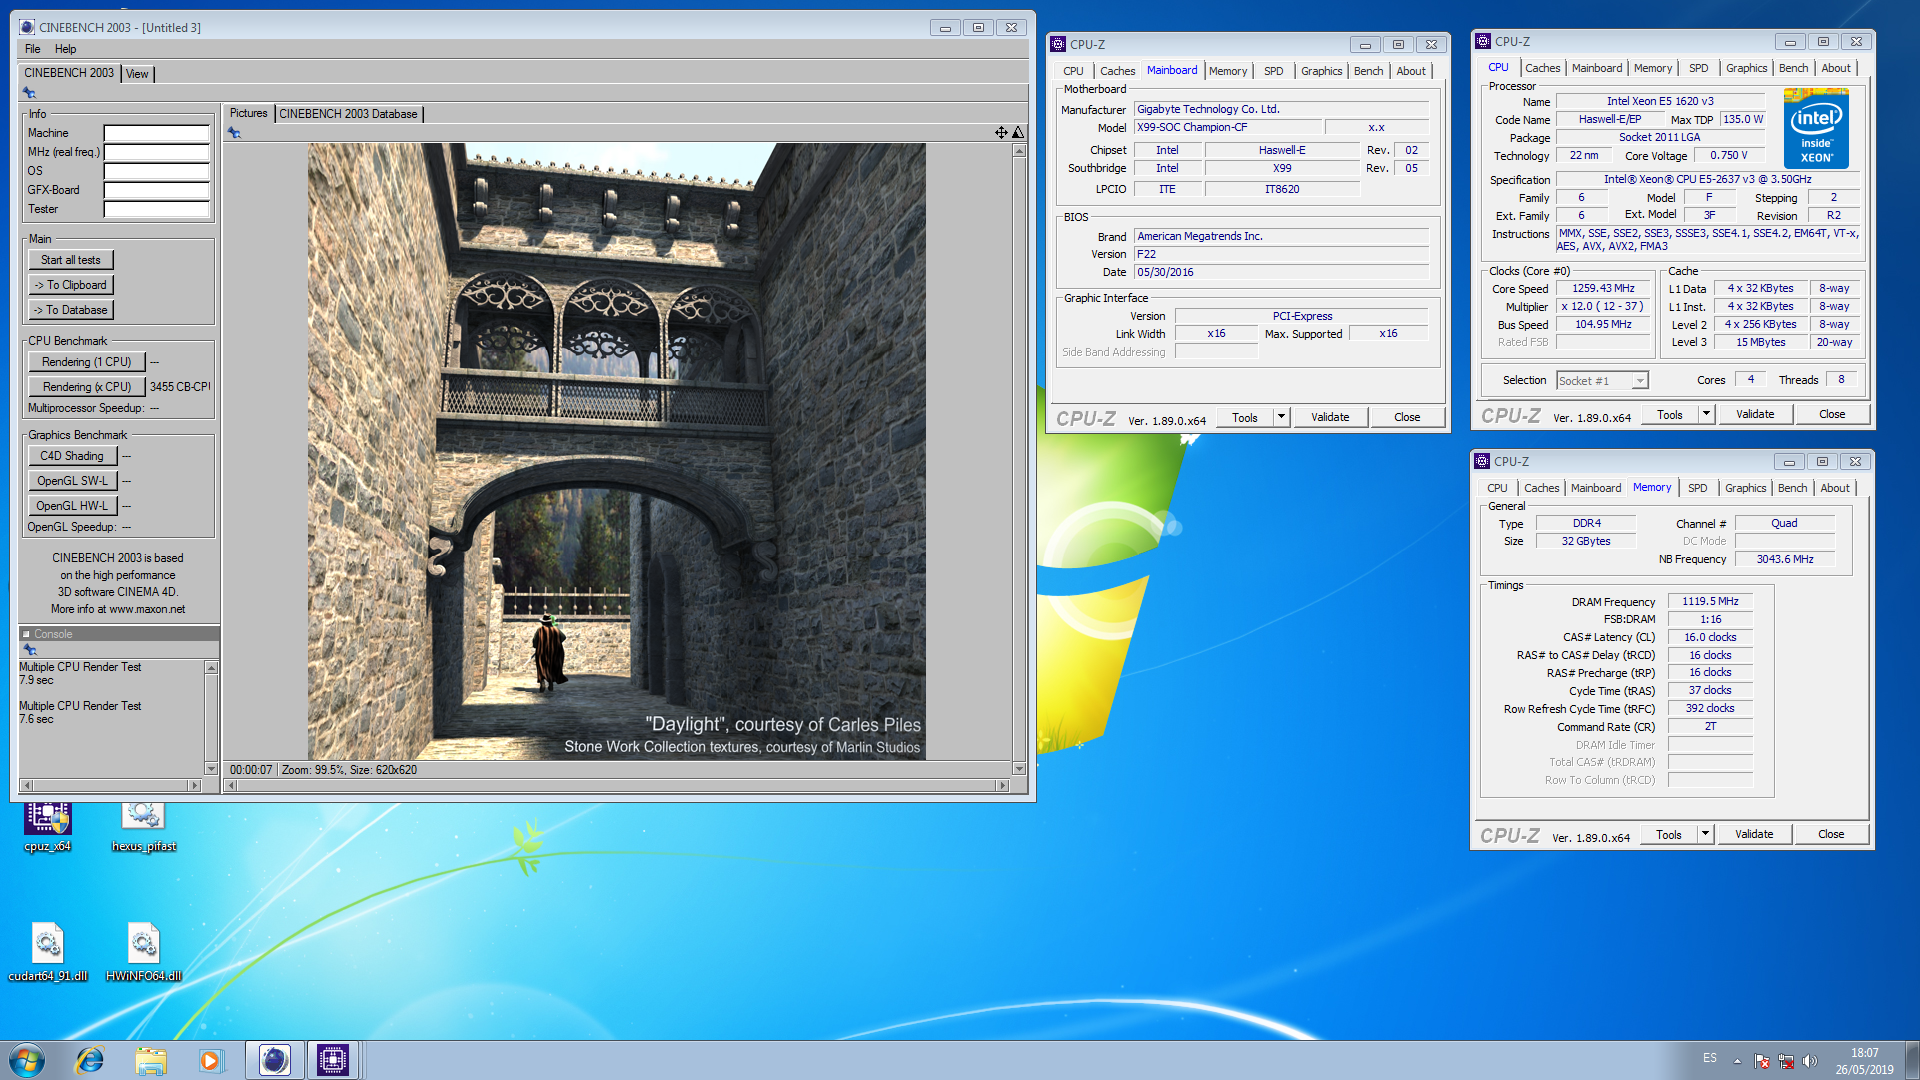Image resolution: width=1920 pixels, height=1080 pixels.
Task: Switch to the View tab in CINEBENCH
Action: (137, 74)
